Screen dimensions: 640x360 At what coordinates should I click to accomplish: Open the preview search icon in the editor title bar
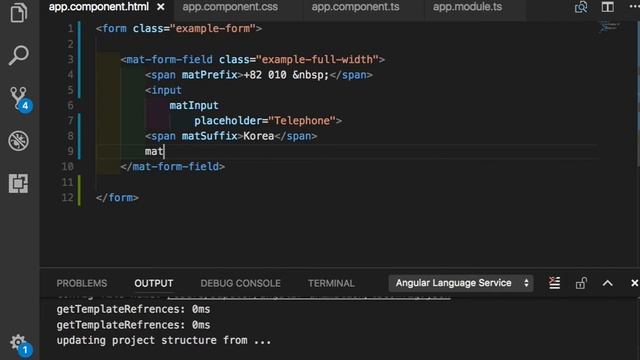[x=581, y=7]
